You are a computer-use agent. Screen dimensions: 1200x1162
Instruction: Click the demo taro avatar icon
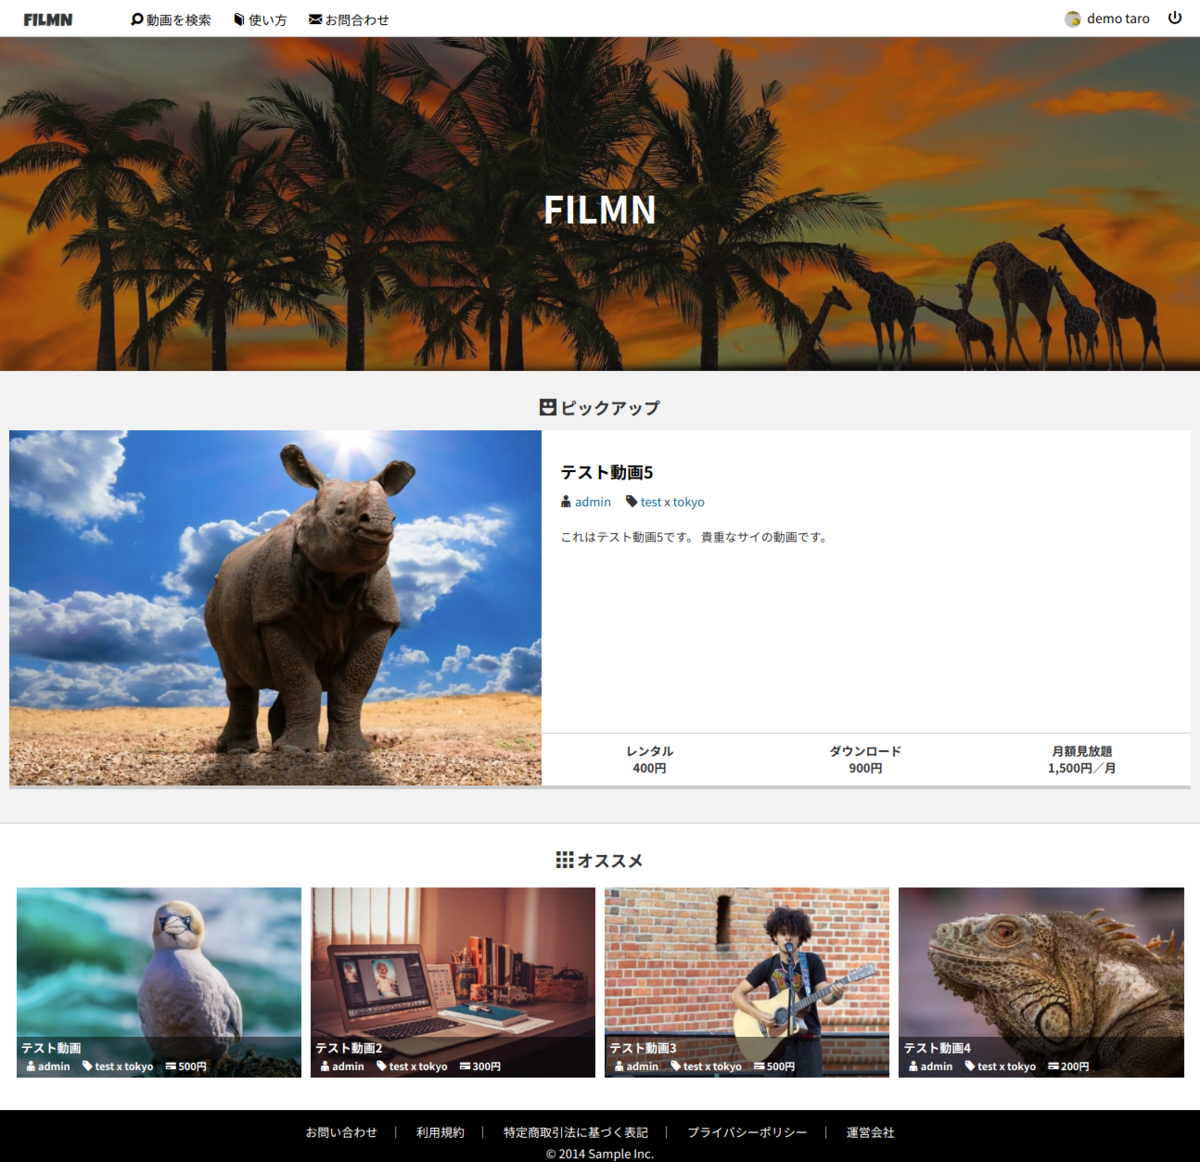click(1073, 19)
